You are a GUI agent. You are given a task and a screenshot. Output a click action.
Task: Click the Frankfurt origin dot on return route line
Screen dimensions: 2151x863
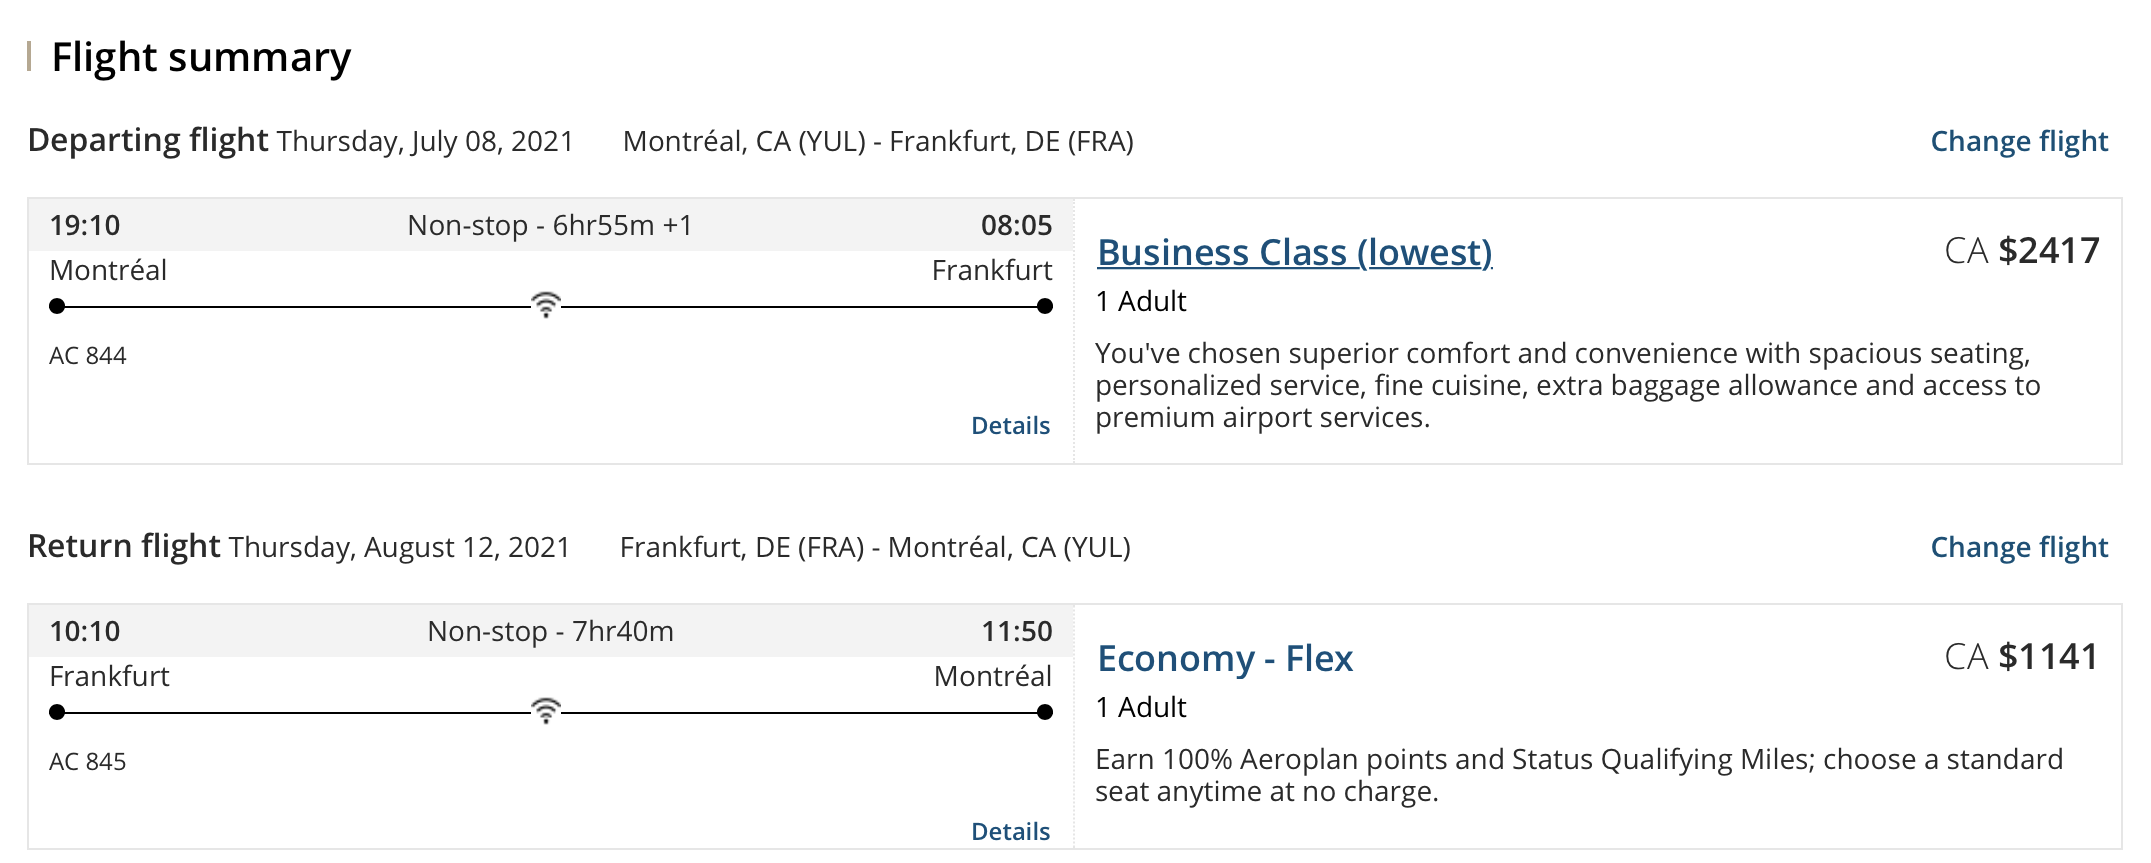point(58,712)
